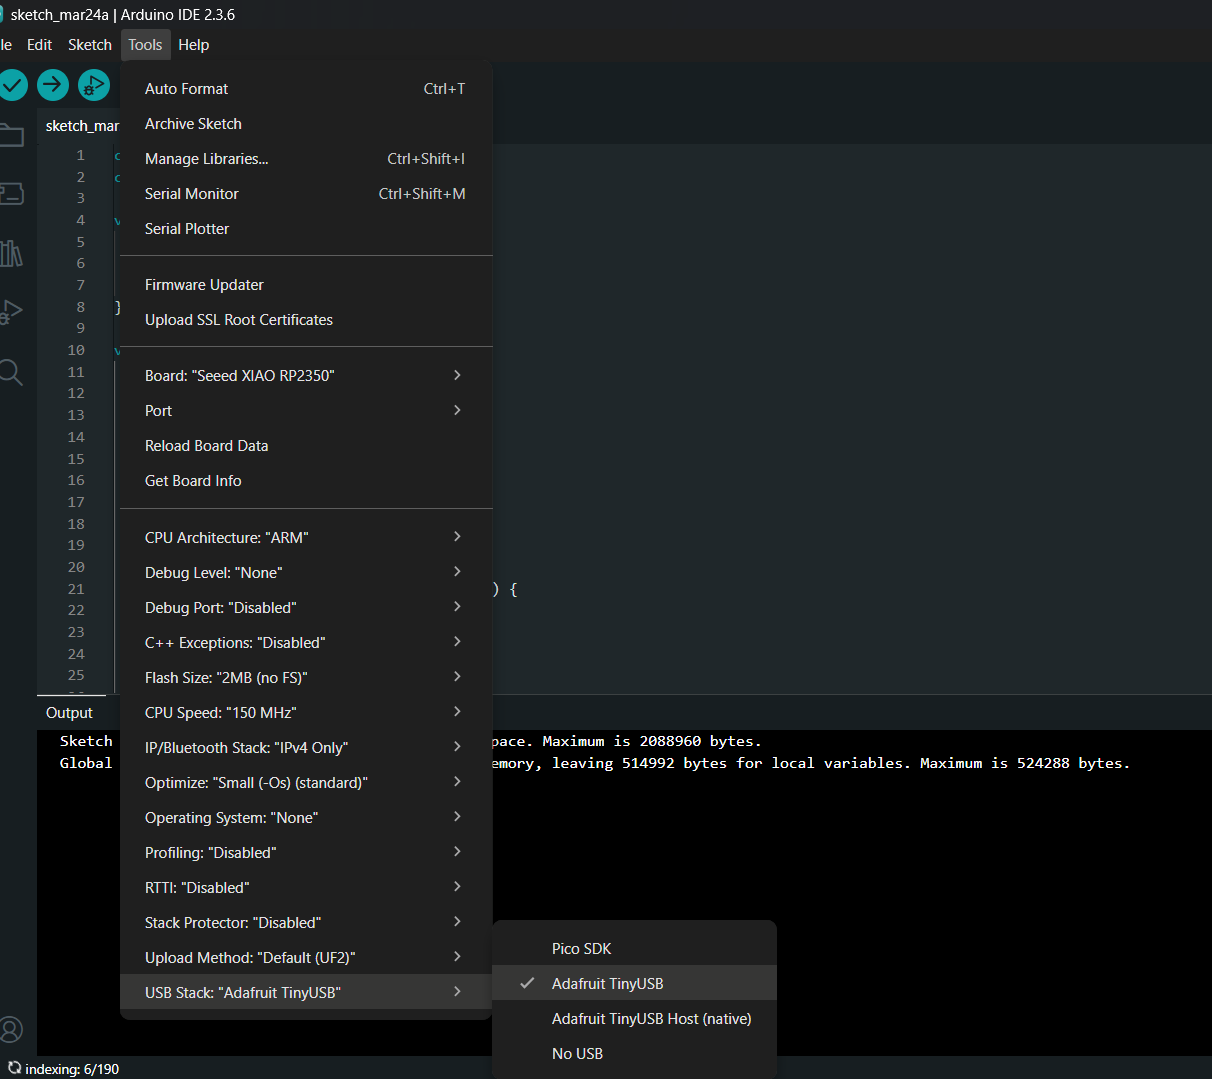Click the Upload arrow button
Image resolution: width=1212 pixels, height=1079 pixels.
click(x=53, y=85)
